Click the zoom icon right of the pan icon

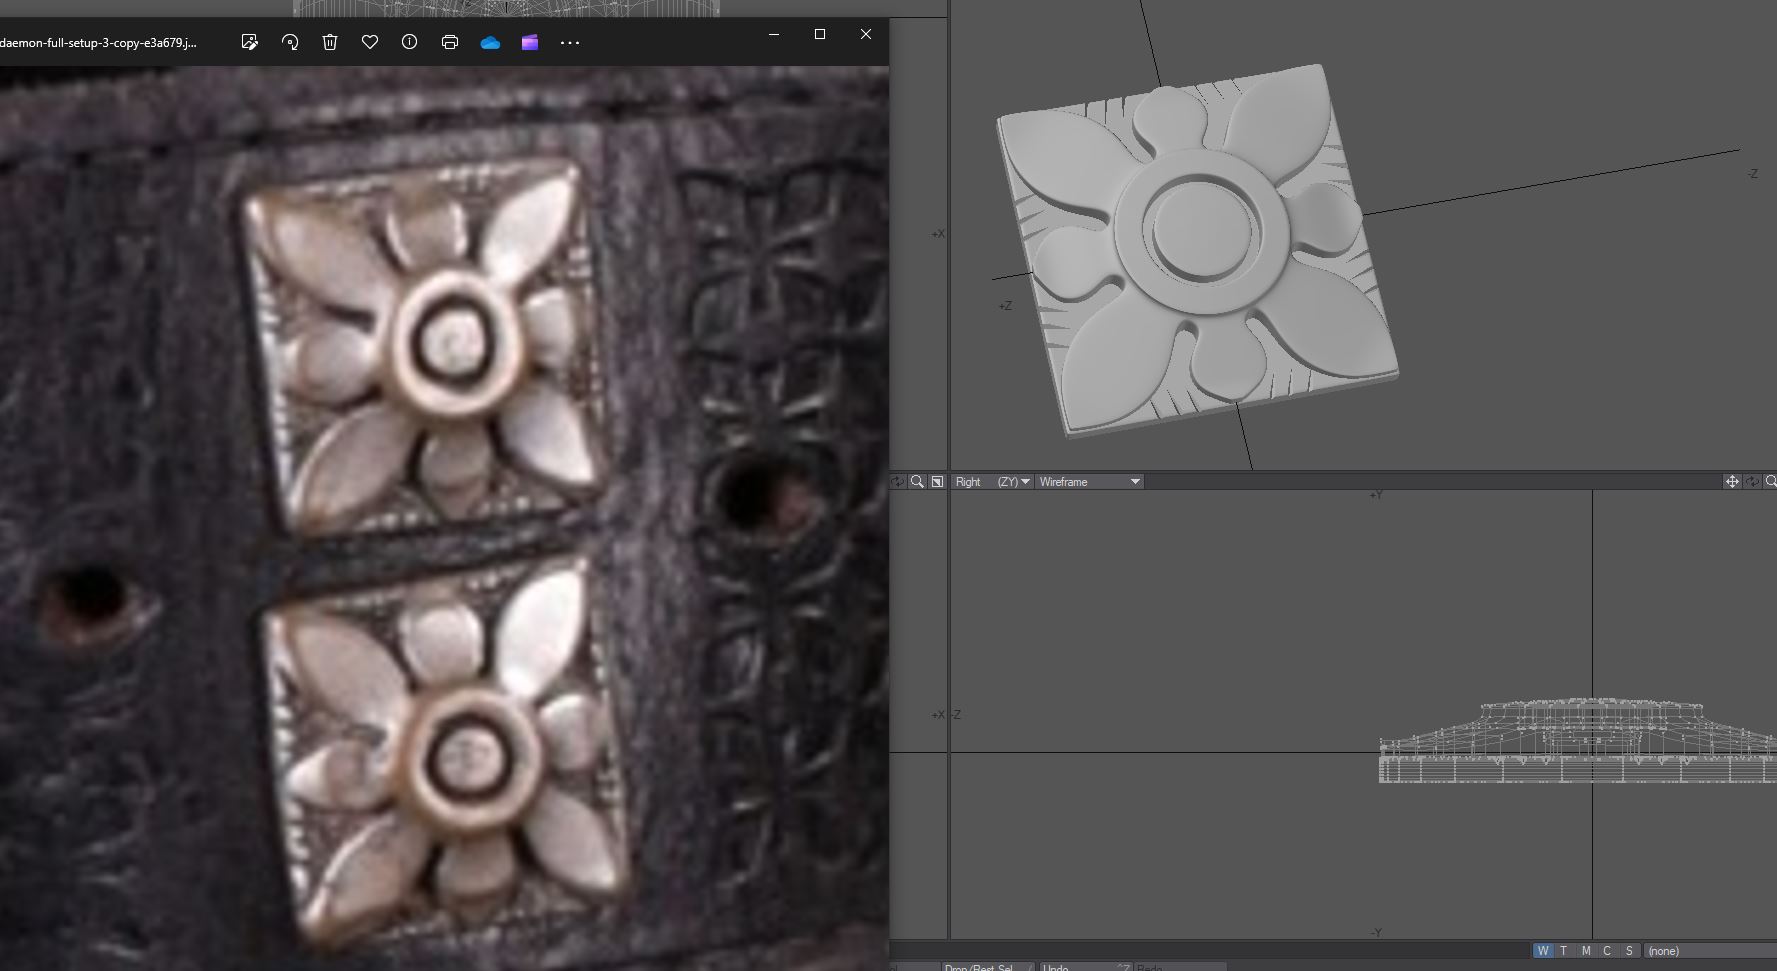click(1771, 482)
